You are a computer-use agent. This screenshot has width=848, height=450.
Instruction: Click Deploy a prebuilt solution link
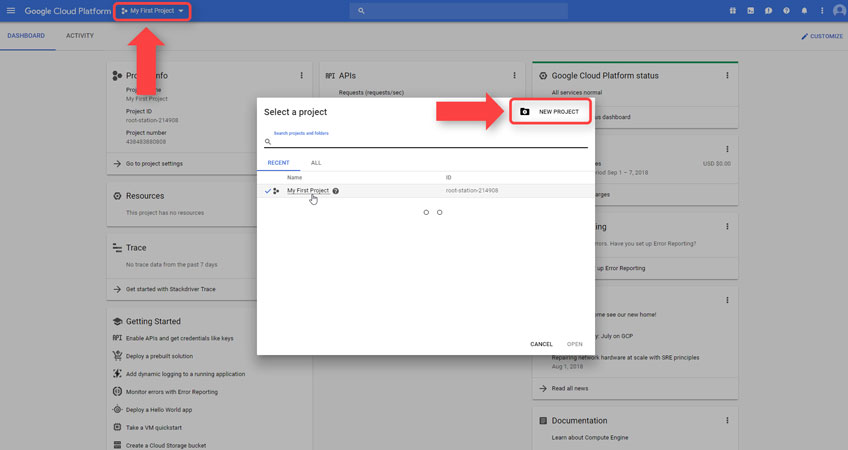159,356
